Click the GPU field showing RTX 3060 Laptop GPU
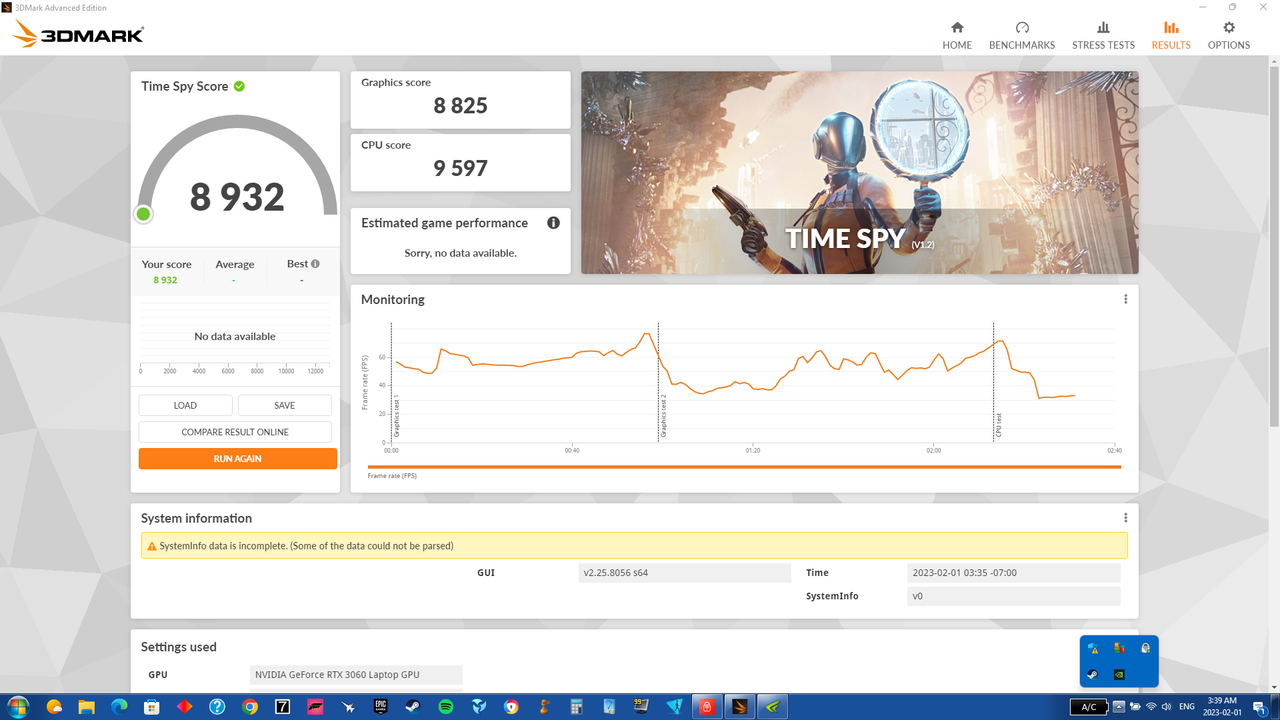 (x=355, y=674)
